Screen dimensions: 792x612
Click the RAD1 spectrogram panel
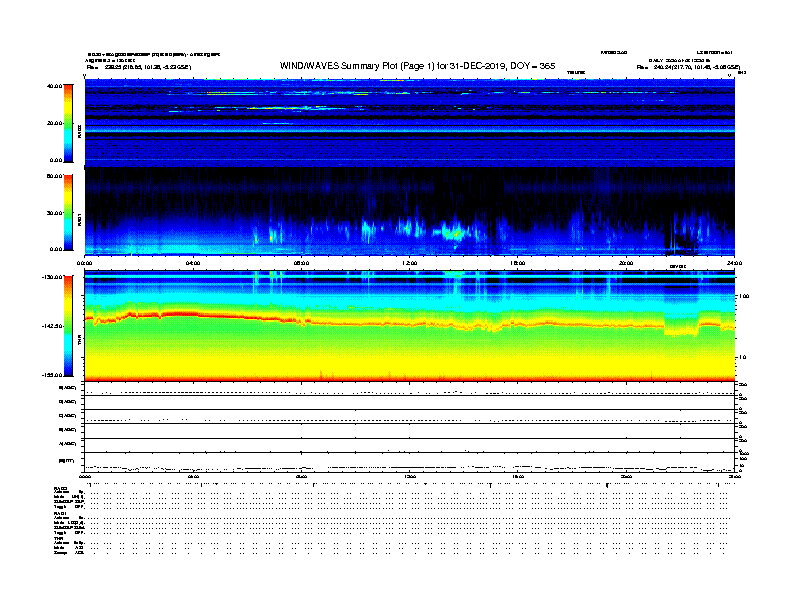(x=410, y=212)
